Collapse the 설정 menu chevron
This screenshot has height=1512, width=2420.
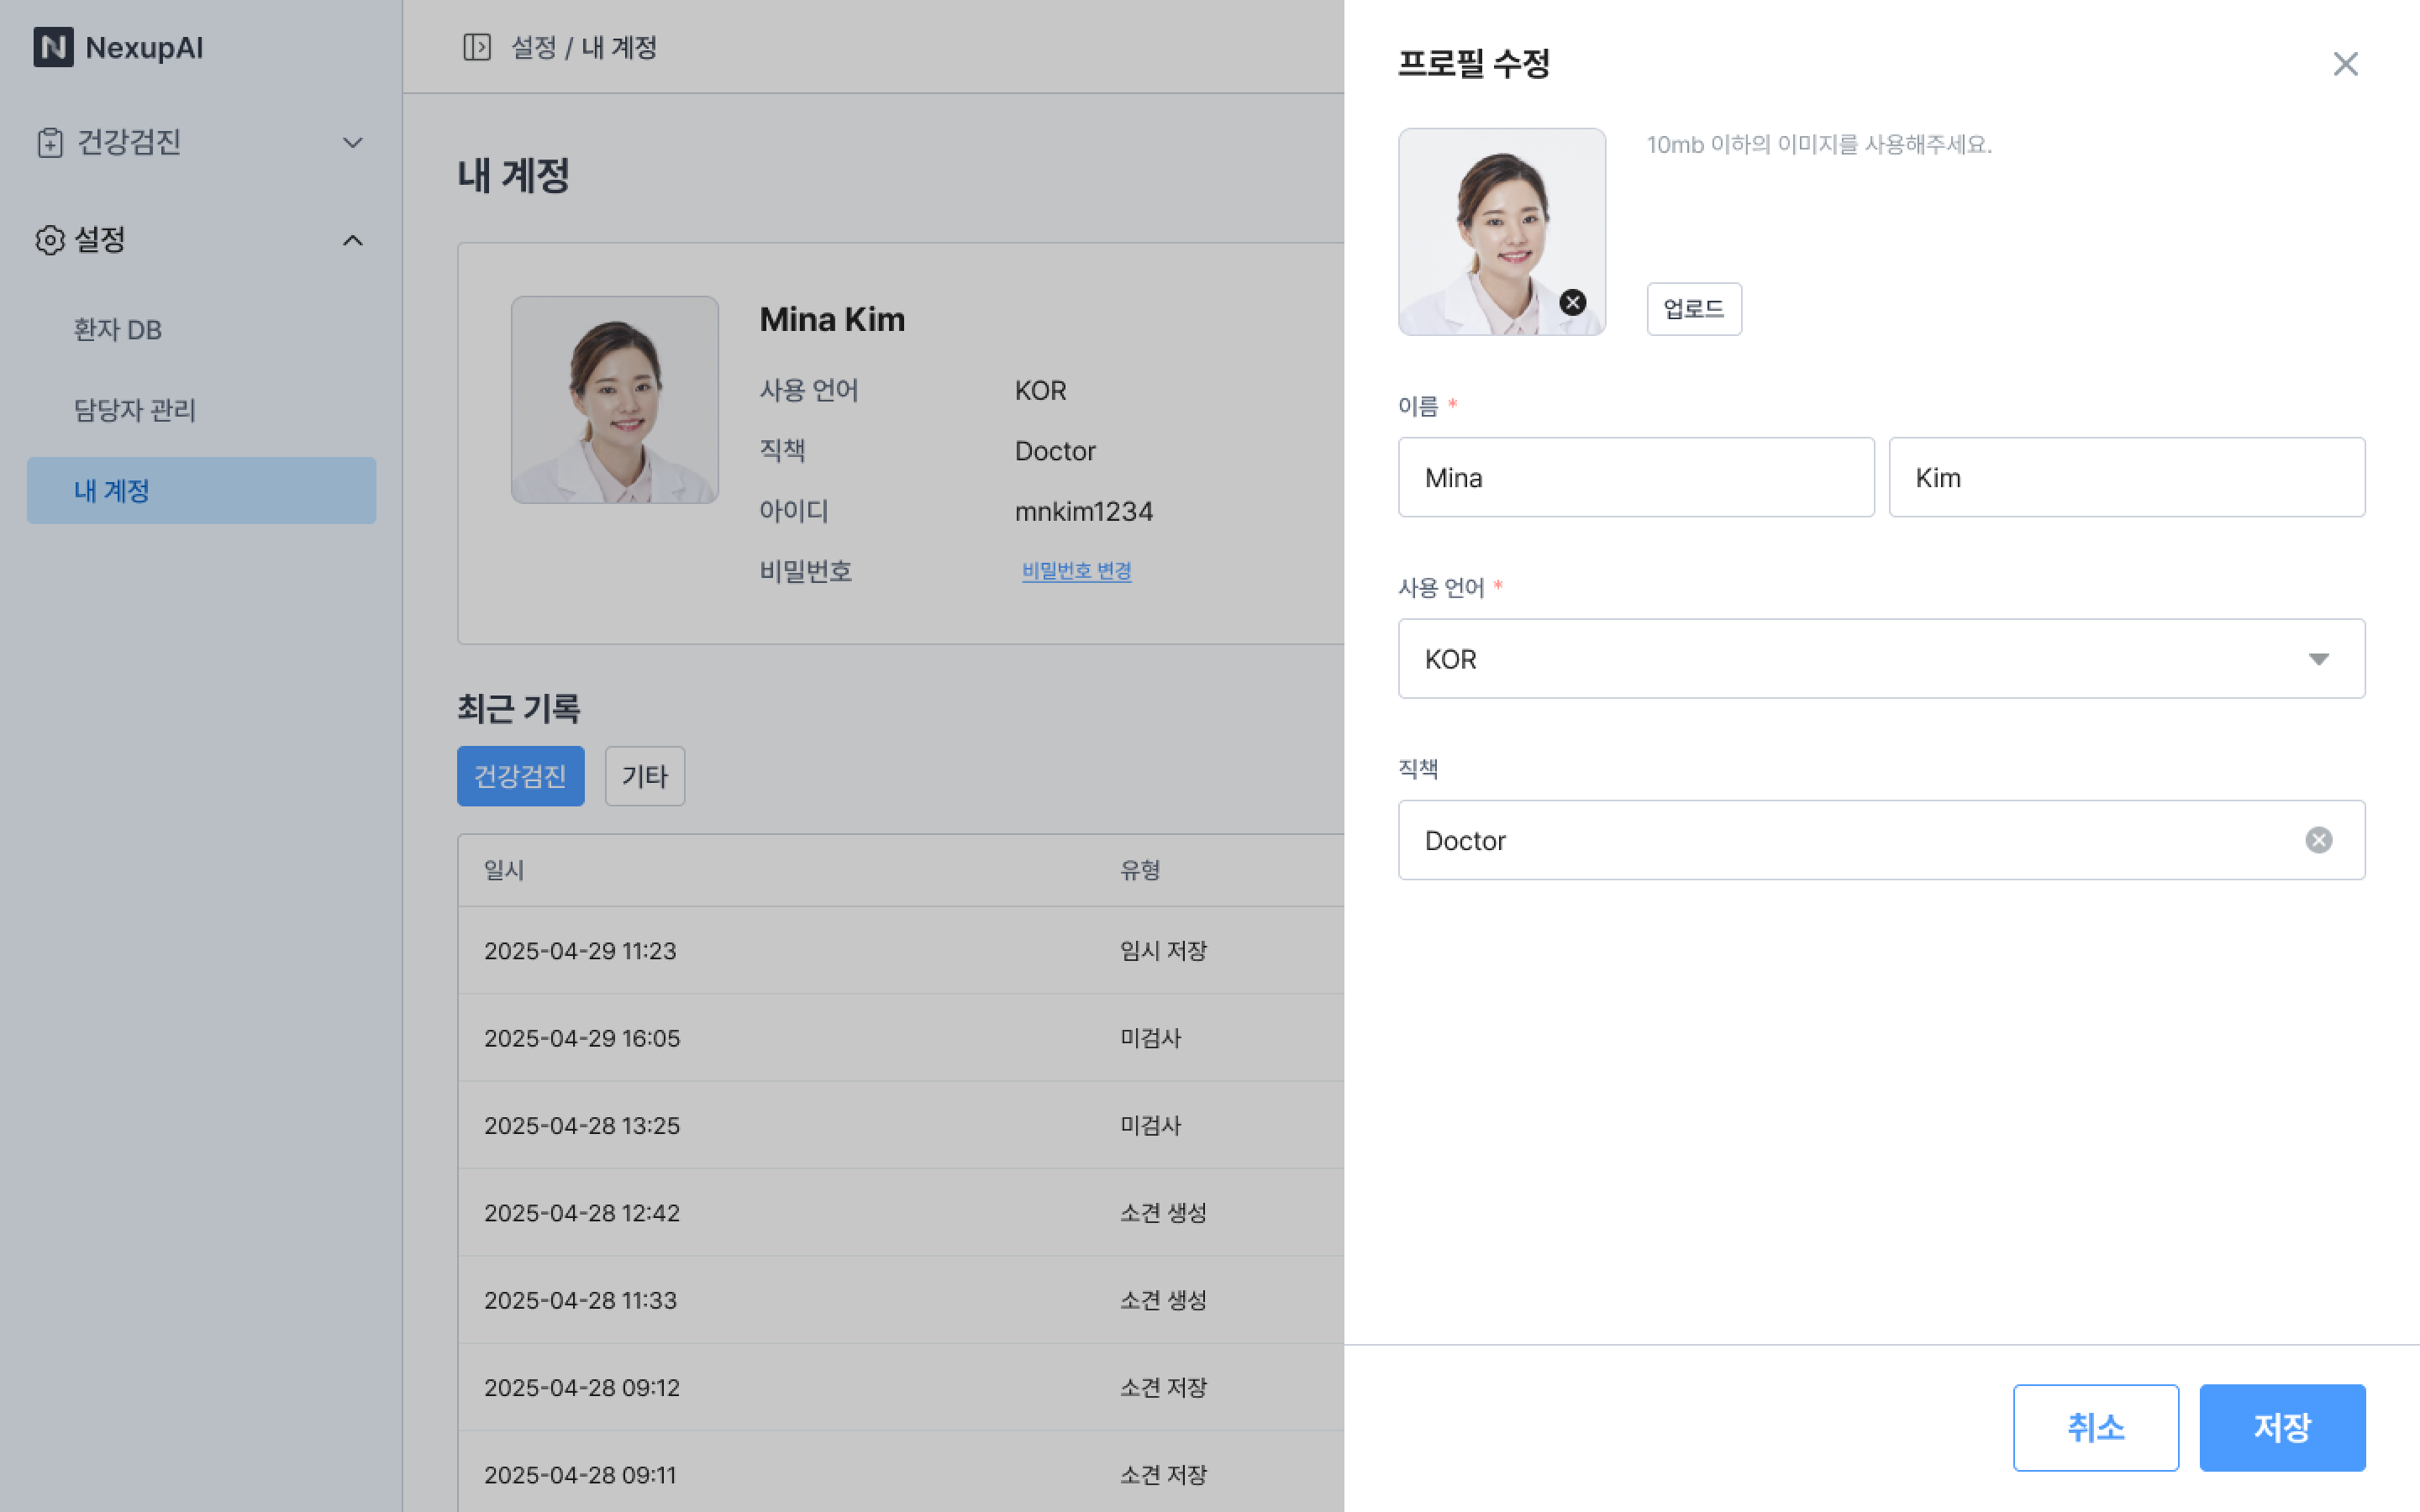[352, 241]
